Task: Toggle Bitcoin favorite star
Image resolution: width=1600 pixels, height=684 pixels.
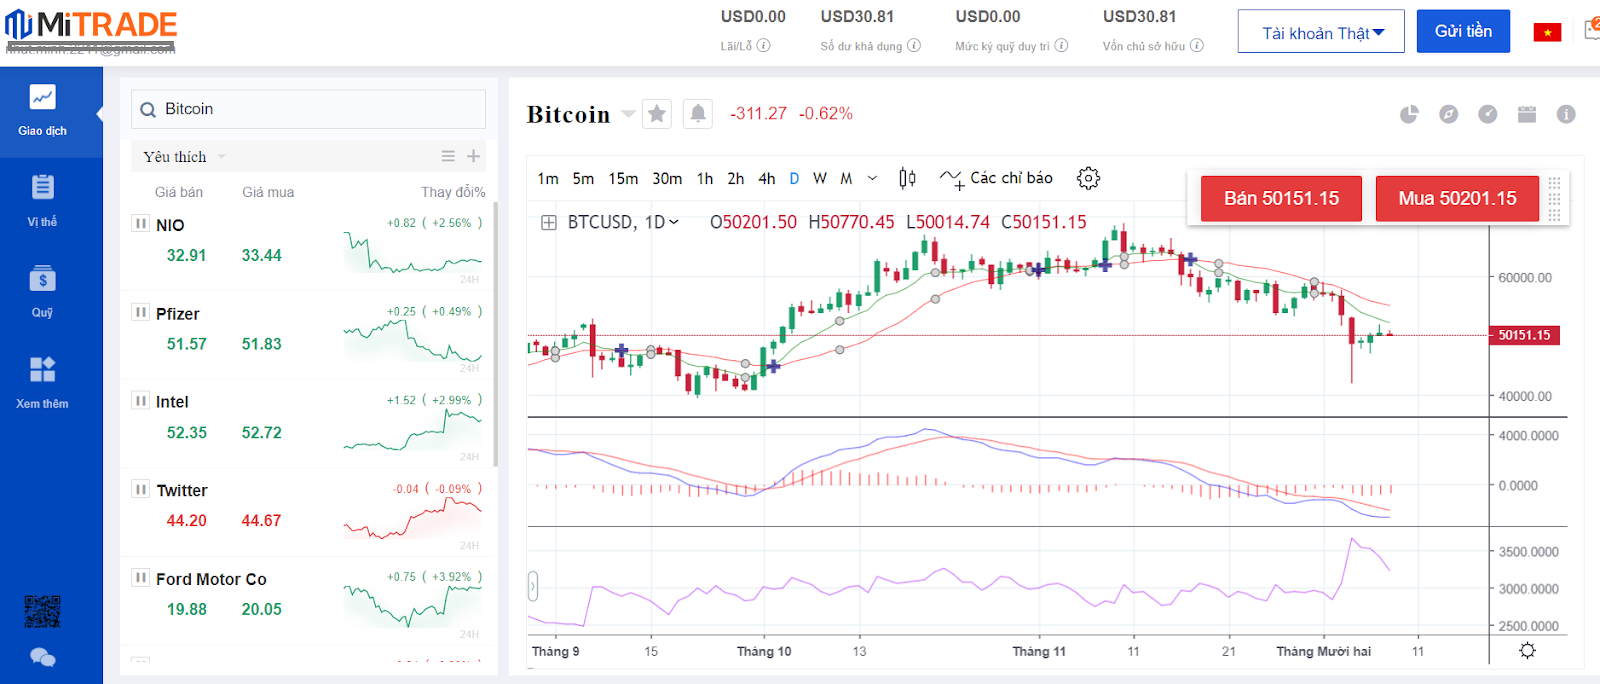Action: [657, 114]
